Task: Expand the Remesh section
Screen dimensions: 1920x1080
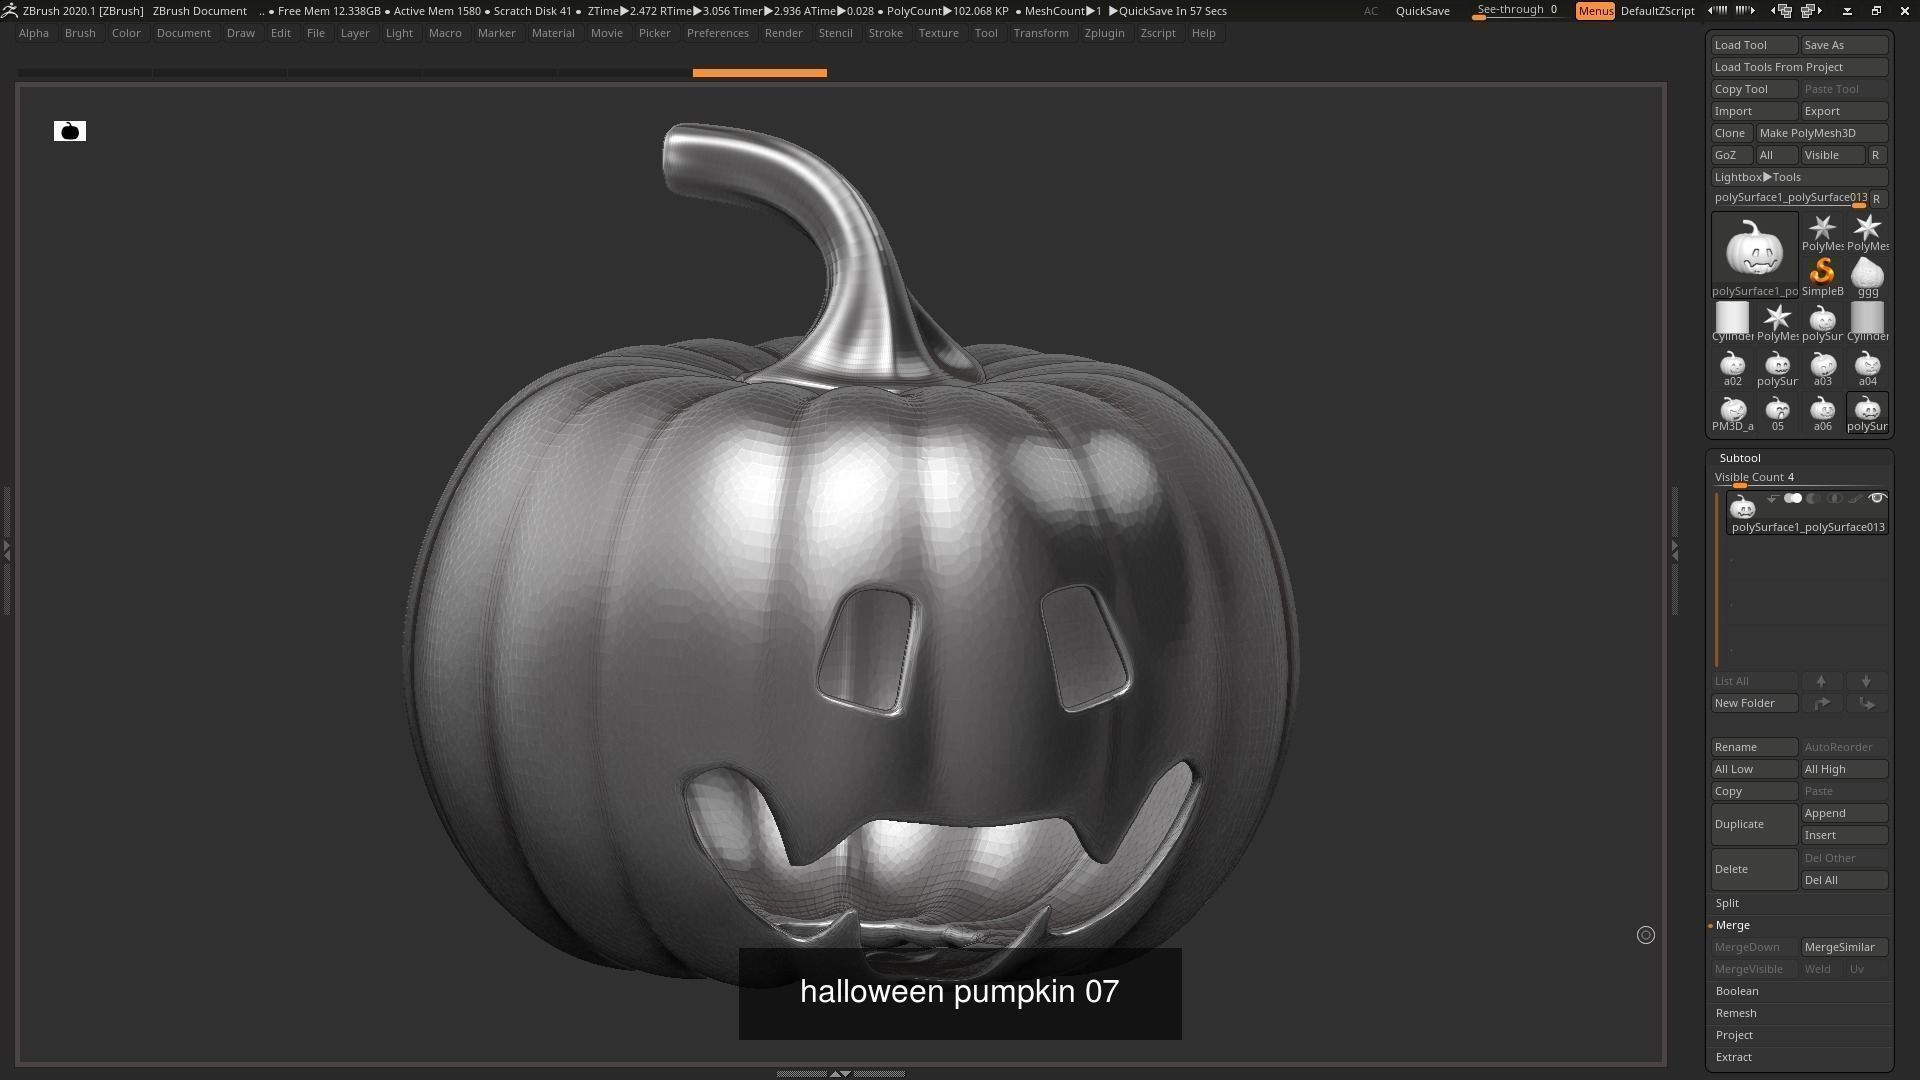Action: 1736,1013
